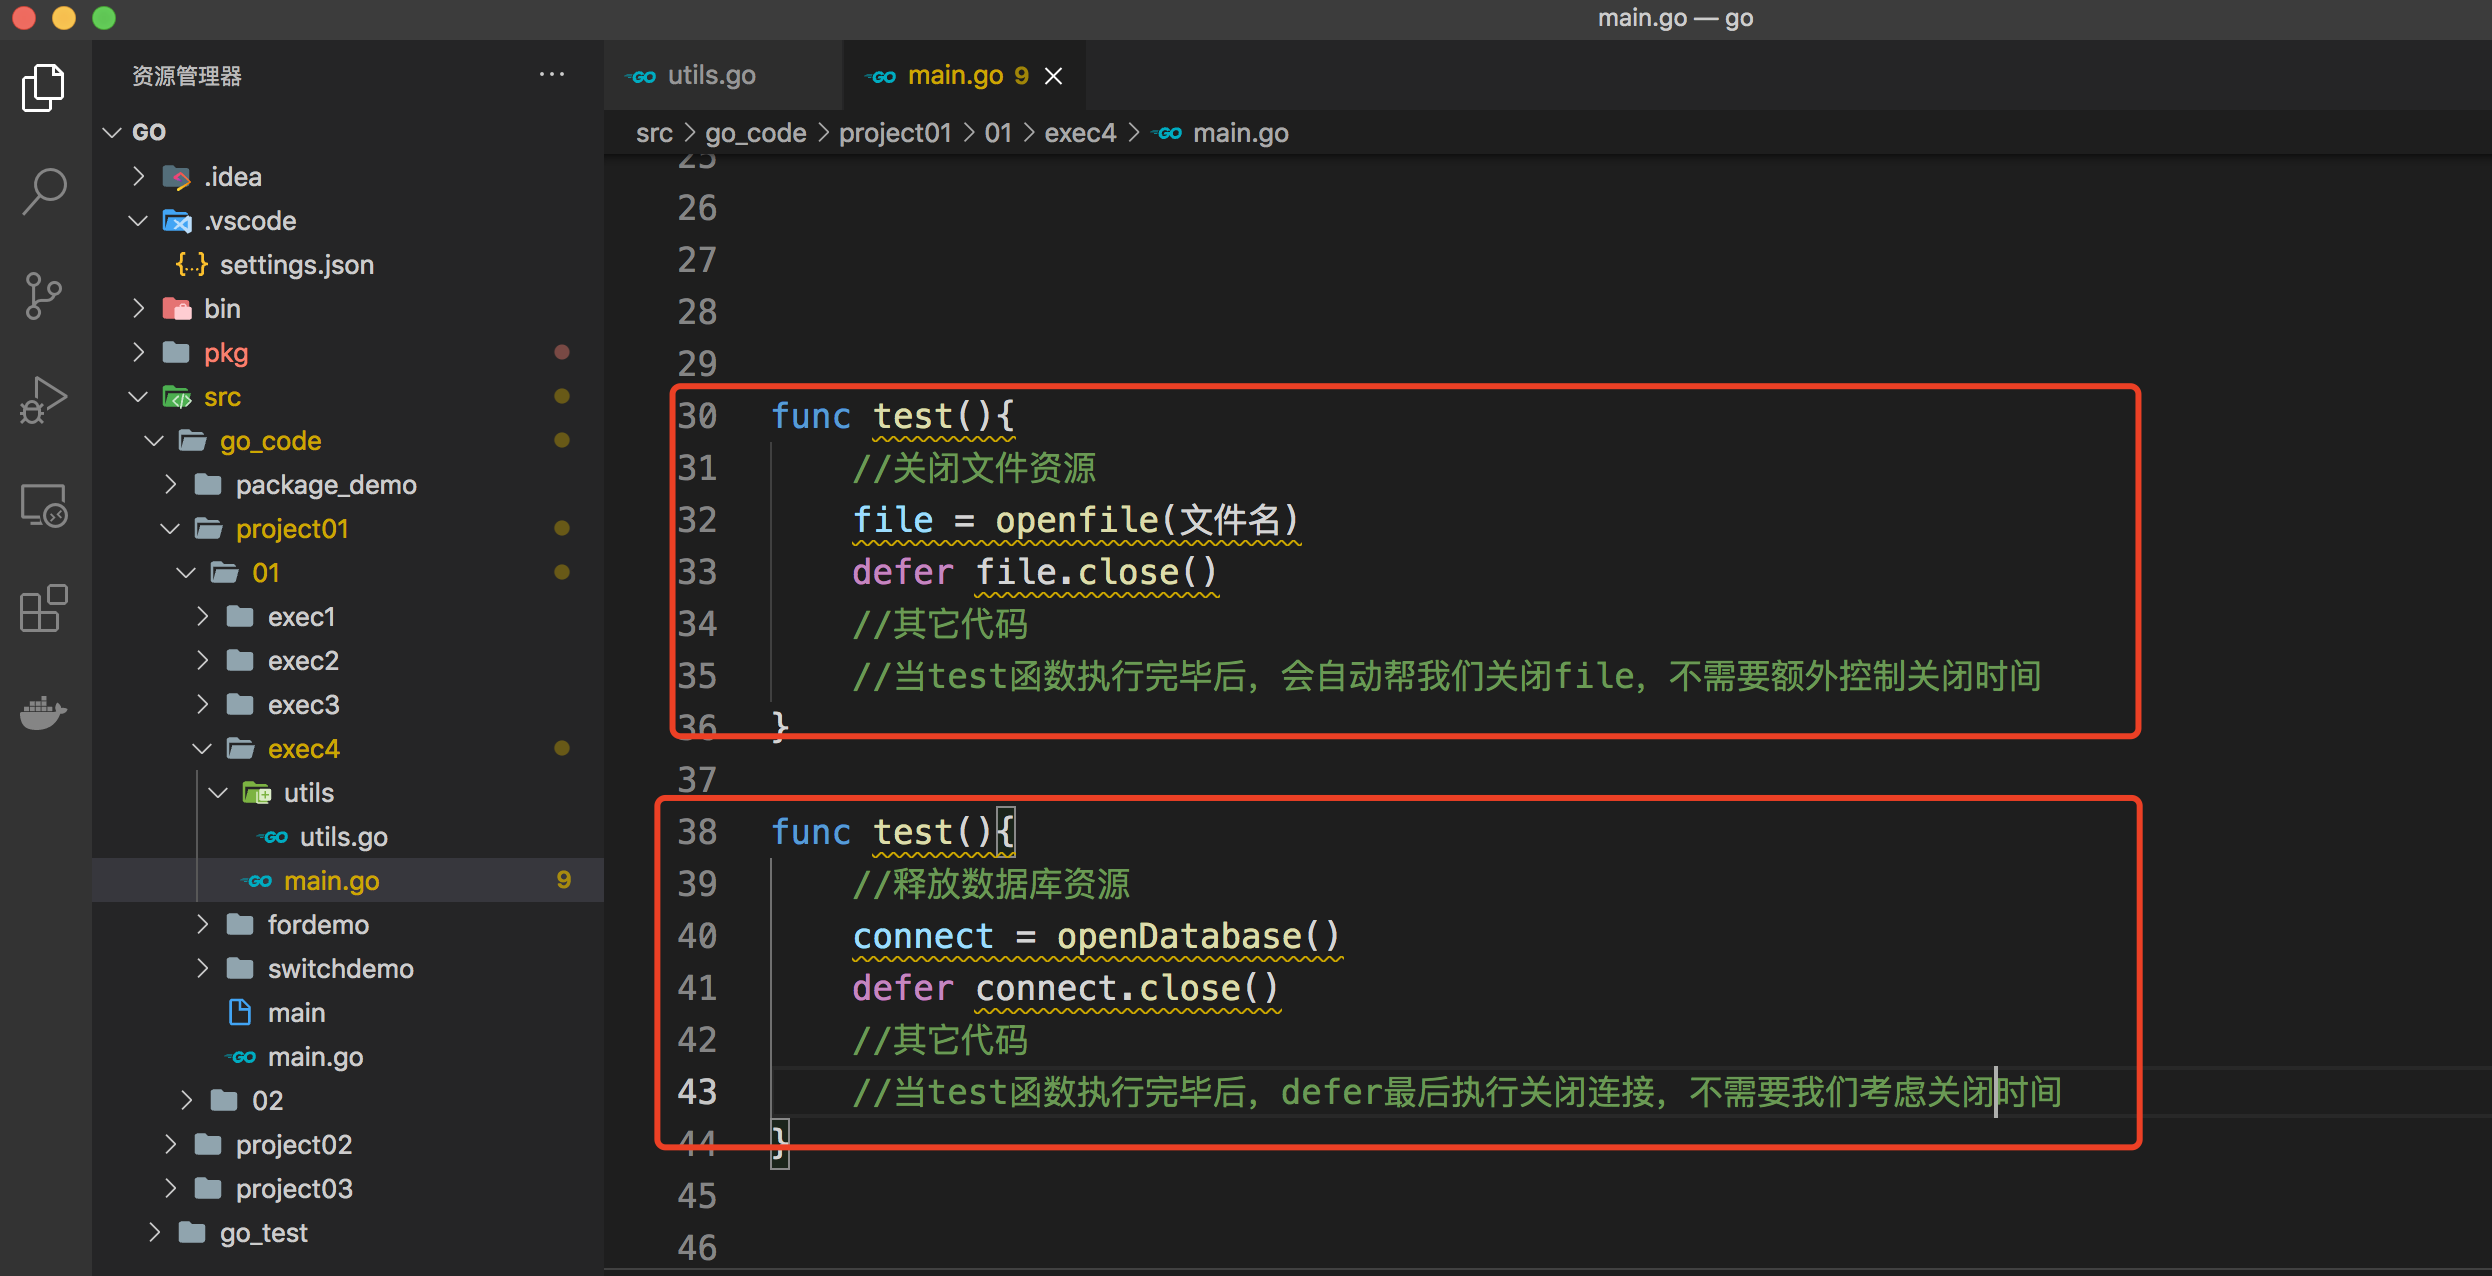Collapse the src folder
Viewport: 2492px width, 1276px height.
click(x=222, y=397)
